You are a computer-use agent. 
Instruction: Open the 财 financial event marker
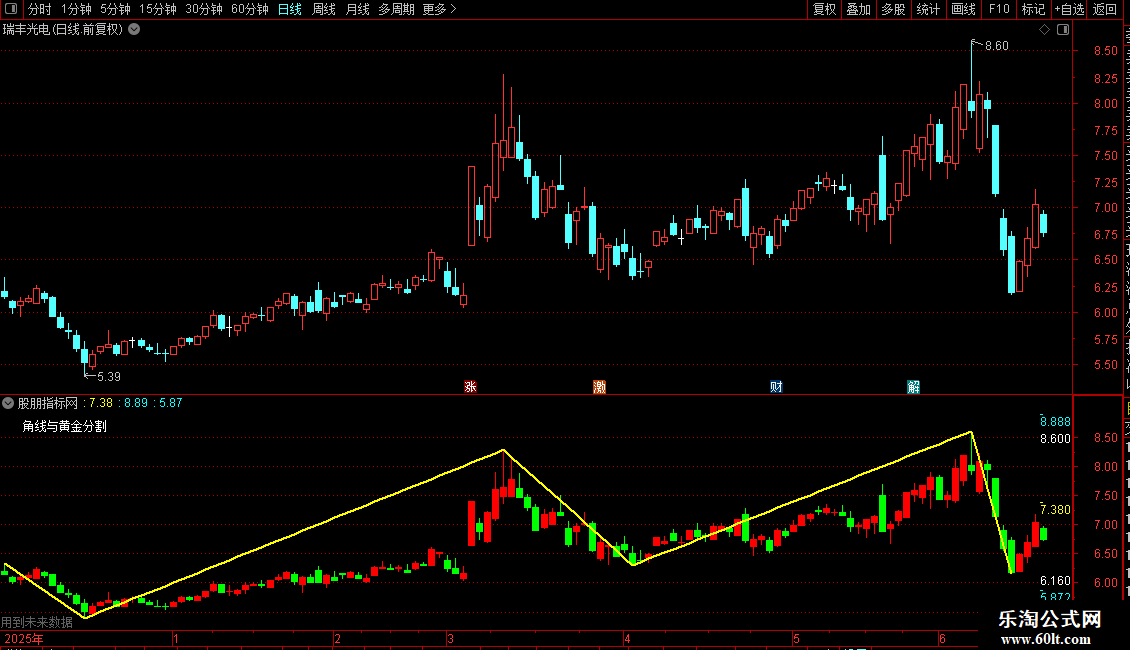[776, 387]
